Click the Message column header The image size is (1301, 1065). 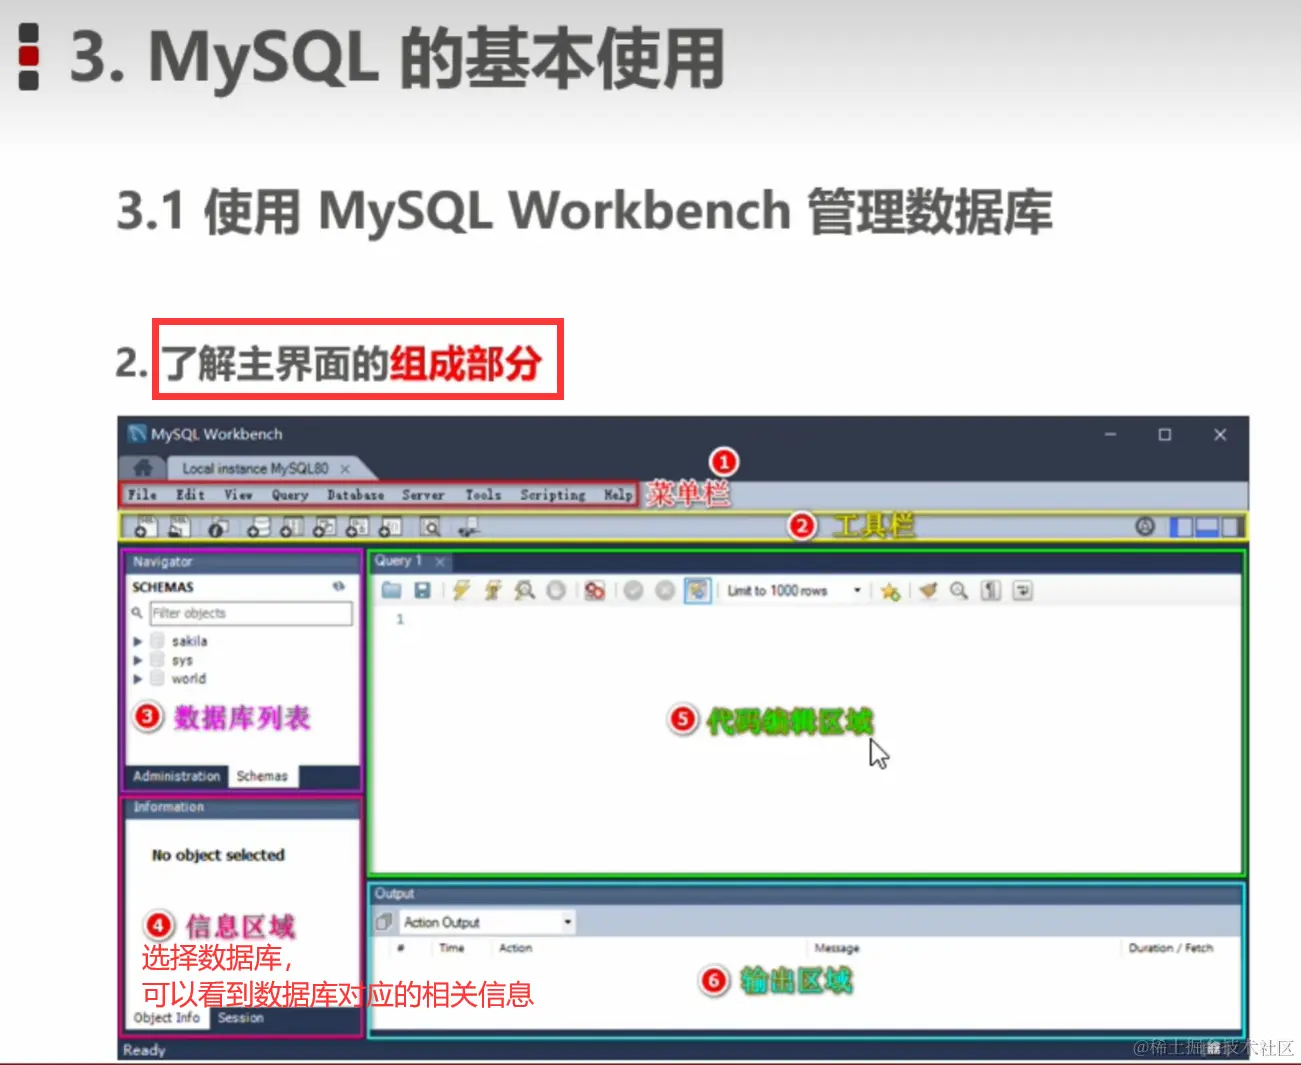pyautogui.click(x=836, y=948)
